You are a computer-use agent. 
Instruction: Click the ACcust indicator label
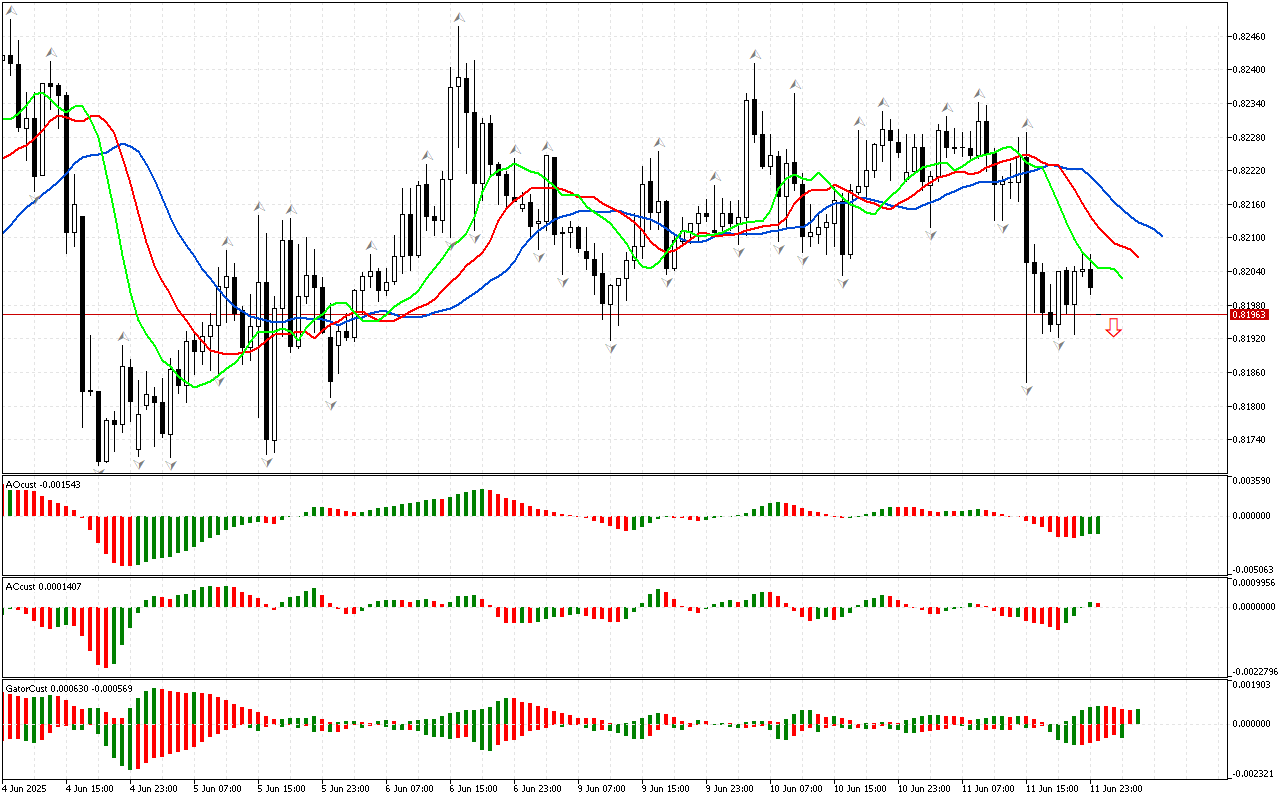43,586
